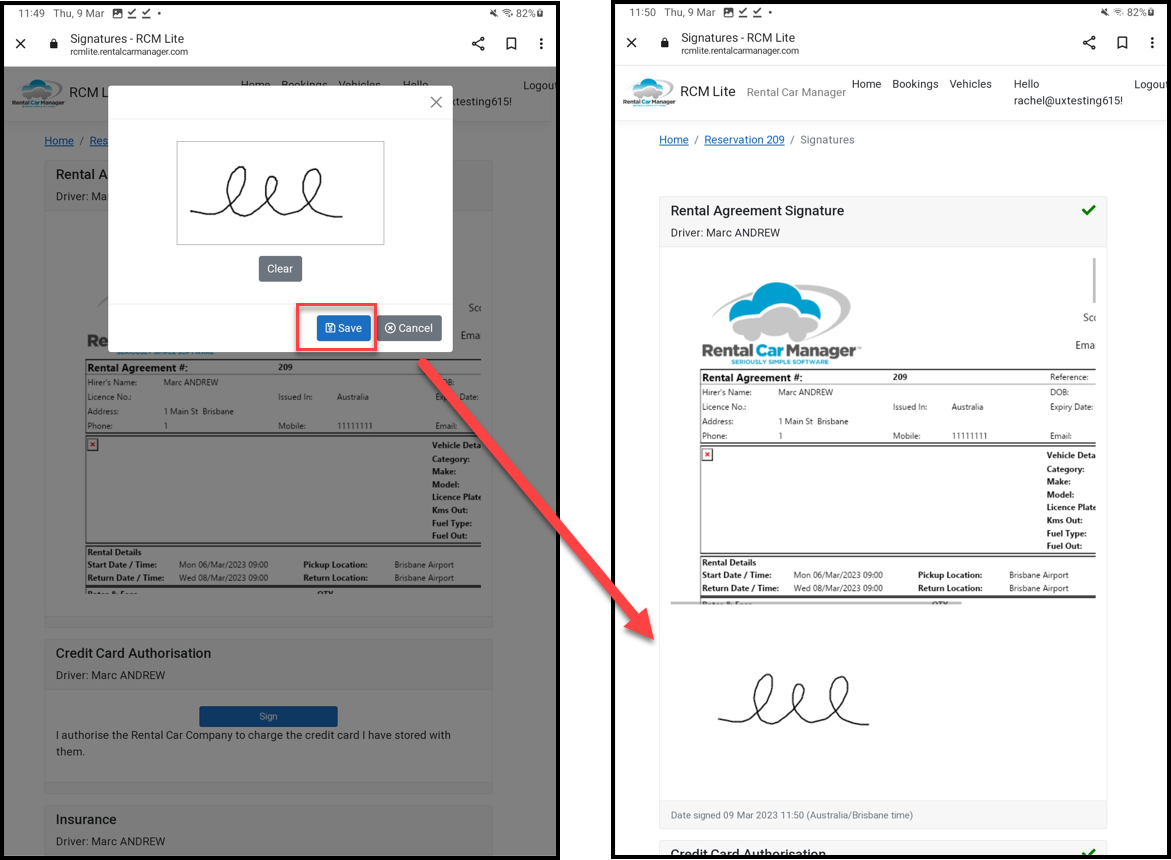Tap mute indicator in right status bar
Viewport: 1171px width, 860px height.
point(1105,13)
